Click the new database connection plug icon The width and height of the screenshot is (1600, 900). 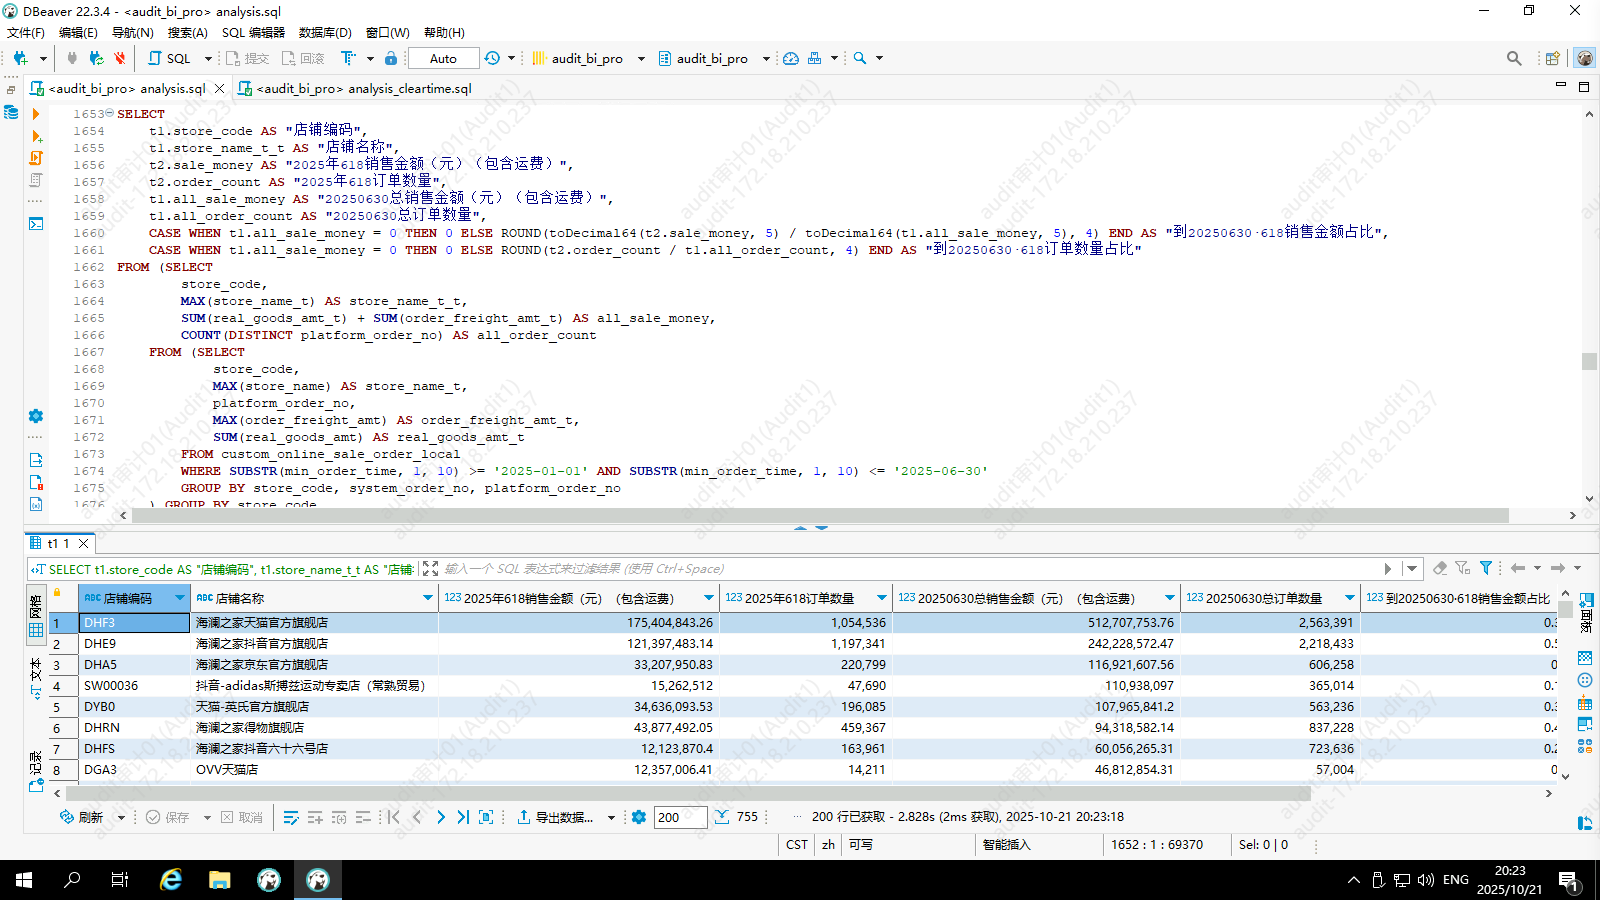(x=20, y=58)
